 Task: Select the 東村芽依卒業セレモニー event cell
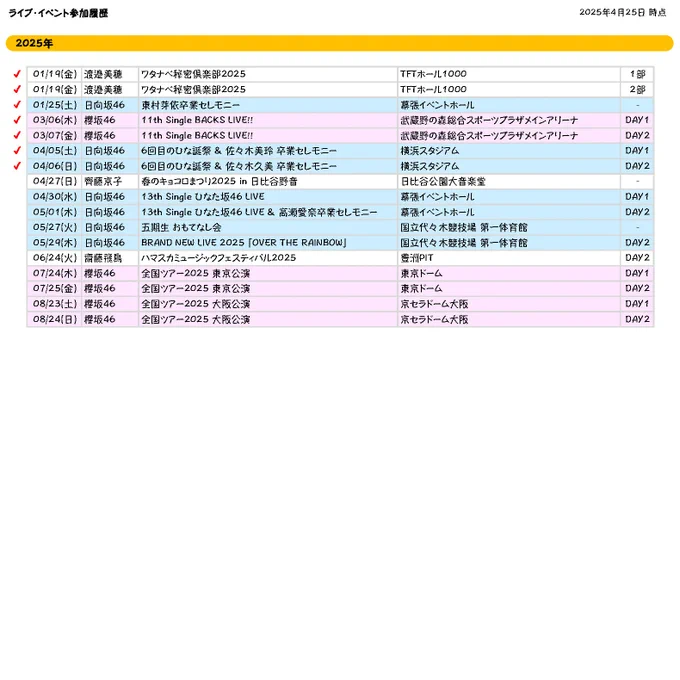[268, 105]
